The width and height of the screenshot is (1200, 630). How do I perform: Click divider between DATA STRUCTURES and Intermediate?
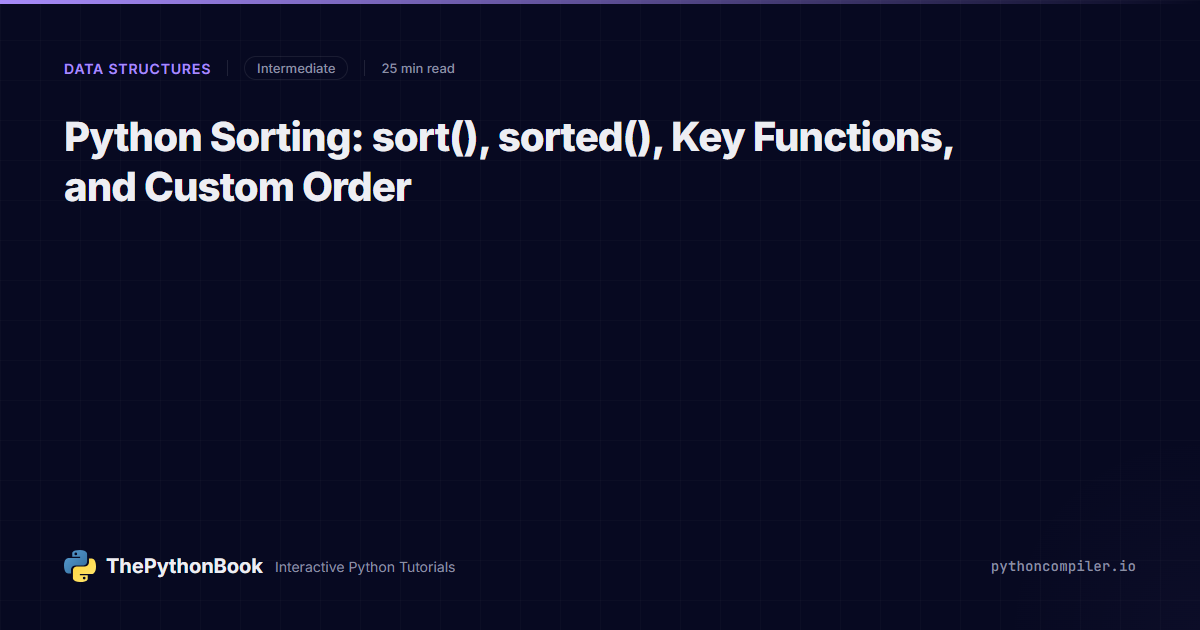(x=227, y=69)
